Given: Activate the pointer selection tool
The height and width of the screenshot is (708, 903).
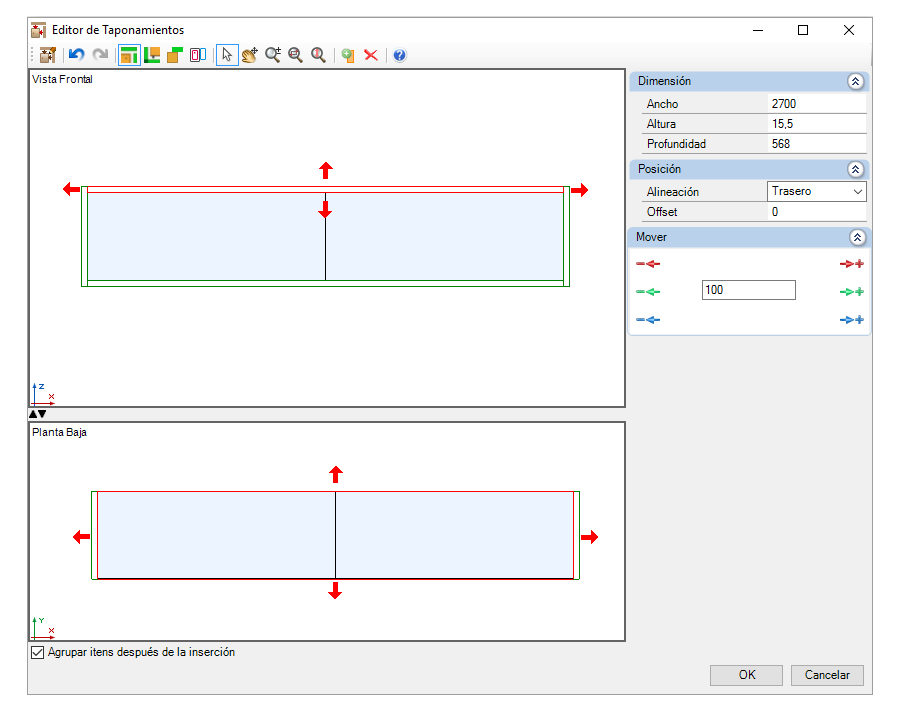Looking at the screenshot, I should click(227, 55).
